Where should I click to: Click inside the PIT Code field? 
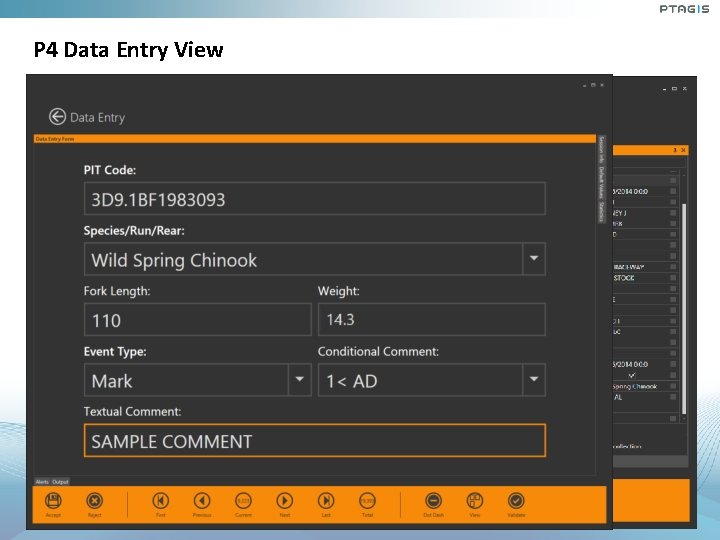315,199
